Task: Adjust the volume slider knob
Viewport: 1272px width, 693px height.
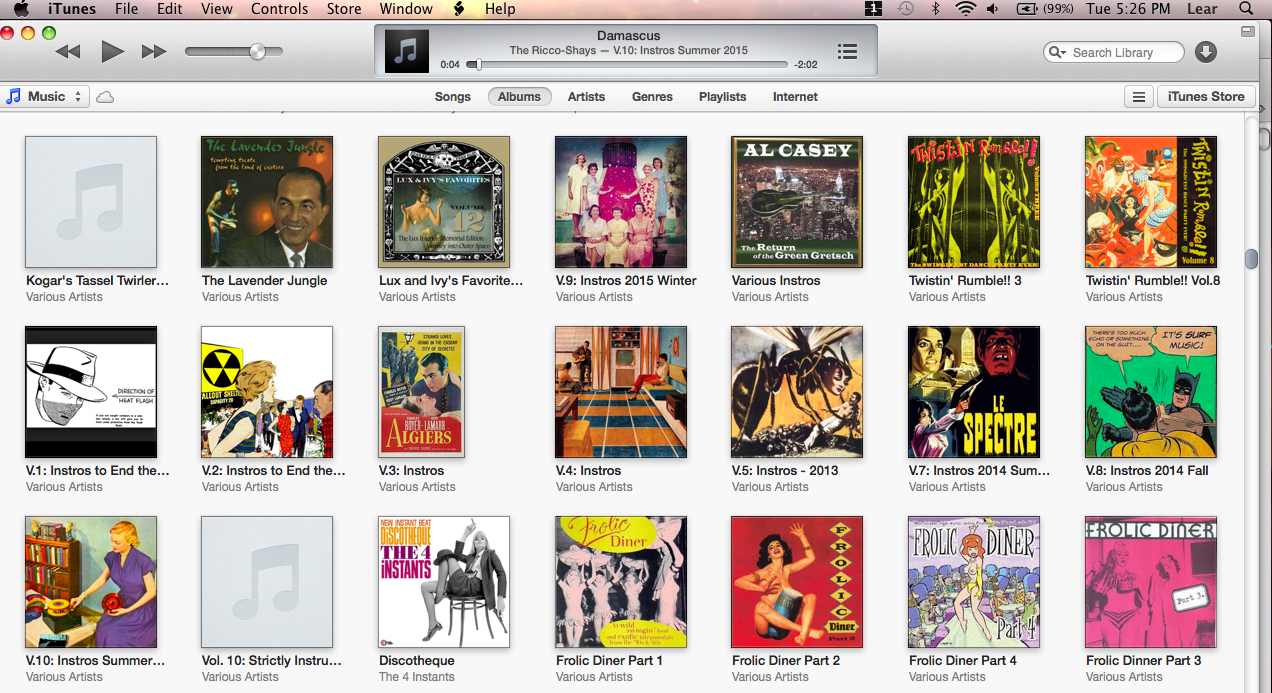Action: 257,52
